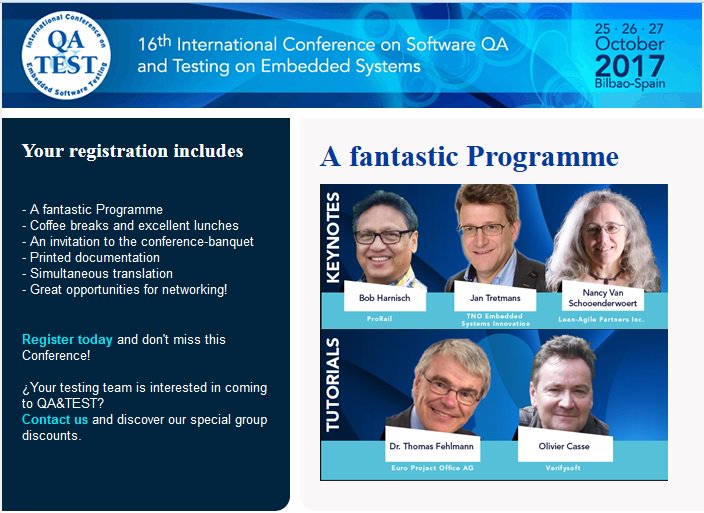Click the 25-26-27 October 2017 date

point(629,50)
